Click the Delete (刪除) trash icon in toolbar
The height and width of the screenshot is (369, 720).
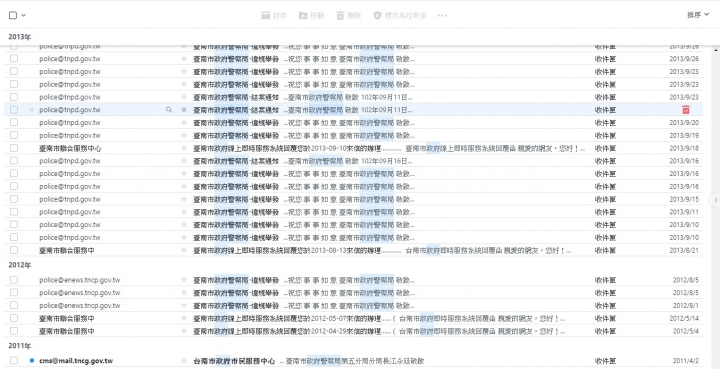tap(340, 15)
